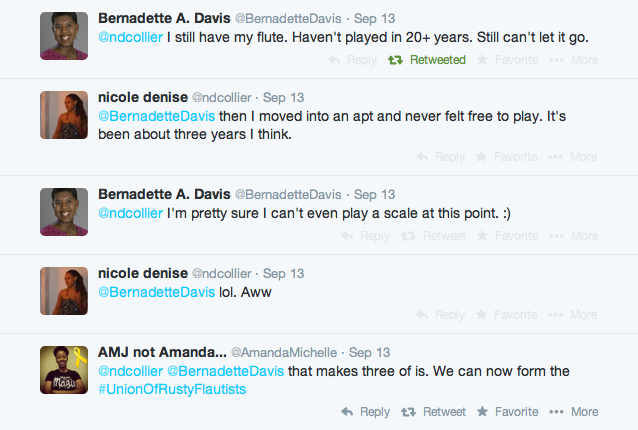Favorite Bernadette's flute tweet

507,60
